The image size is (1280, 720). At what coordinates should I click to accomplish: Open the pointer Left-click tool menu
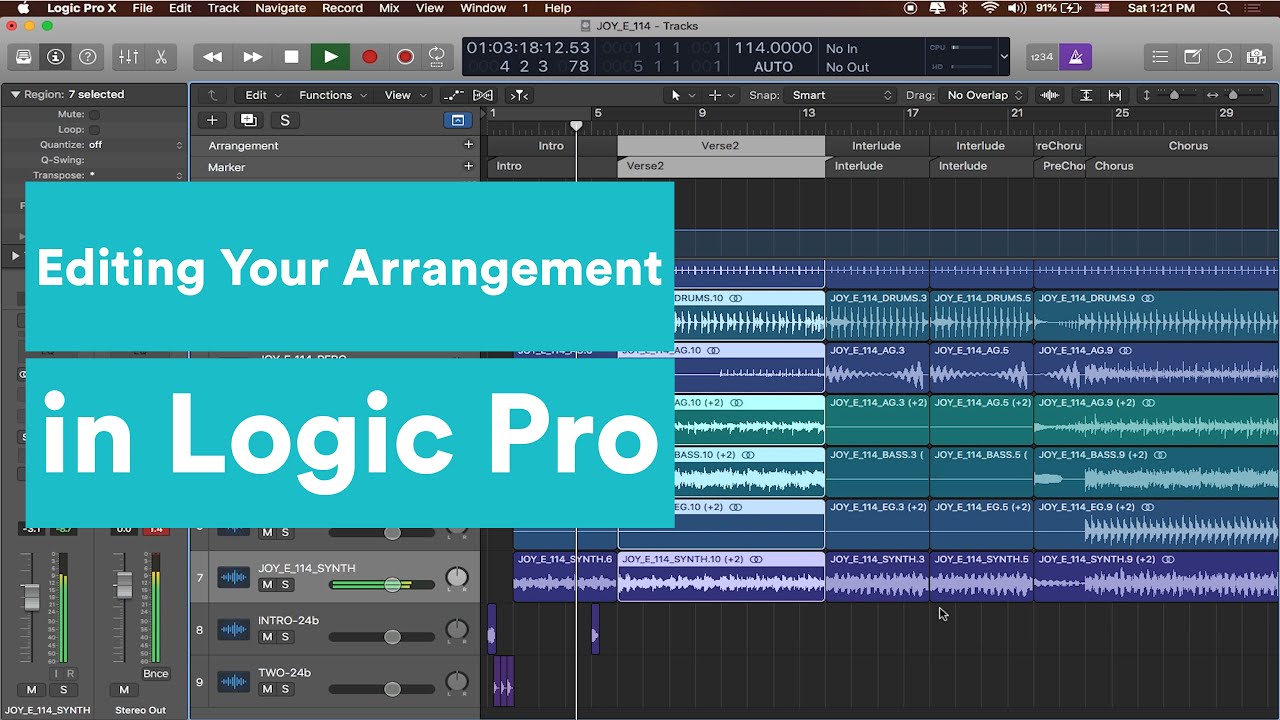pyautogui.click(x=681, y=95)
